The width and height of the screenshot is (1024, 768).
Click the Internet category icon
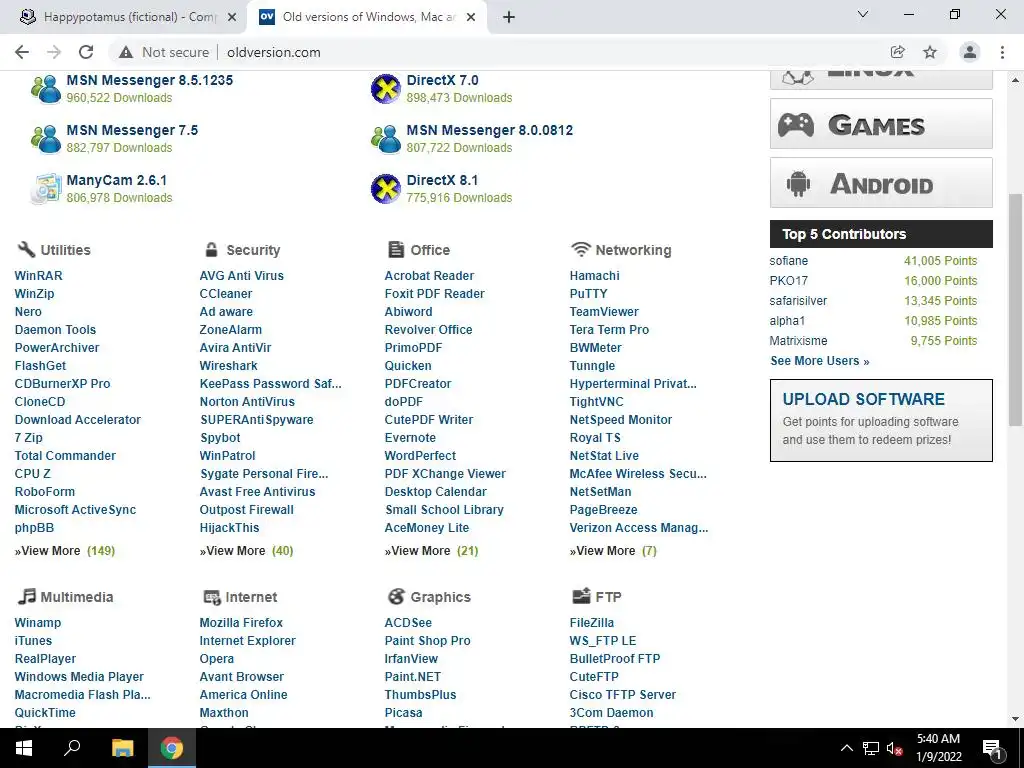point(212,597)
